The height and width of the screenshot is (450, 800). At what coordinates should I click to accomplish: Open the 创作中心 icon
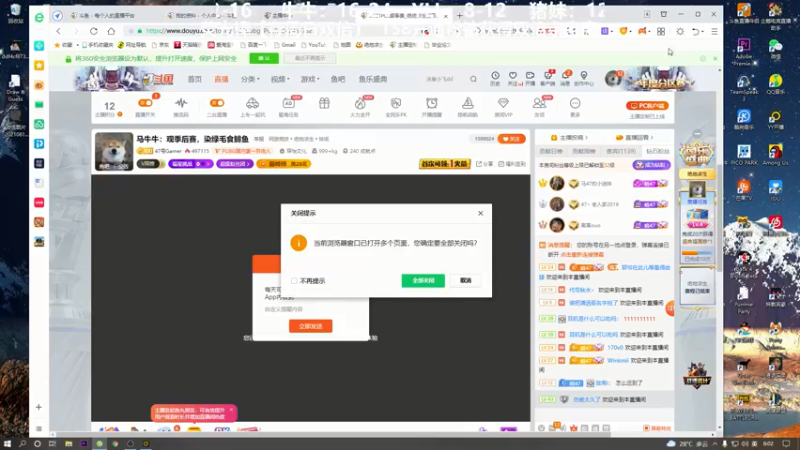click(x=584, y=78)
